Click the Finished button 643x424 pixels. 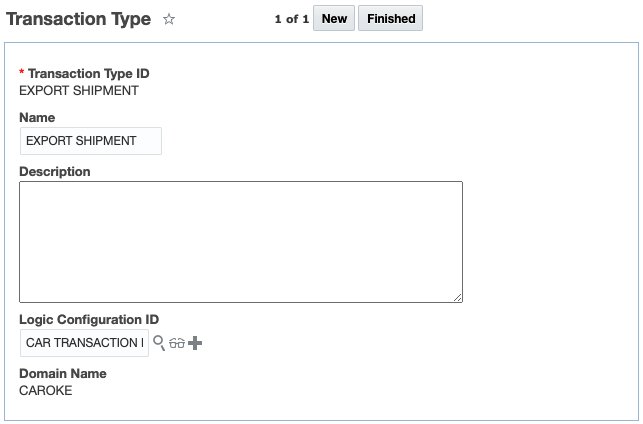click(x=391, y=19)
